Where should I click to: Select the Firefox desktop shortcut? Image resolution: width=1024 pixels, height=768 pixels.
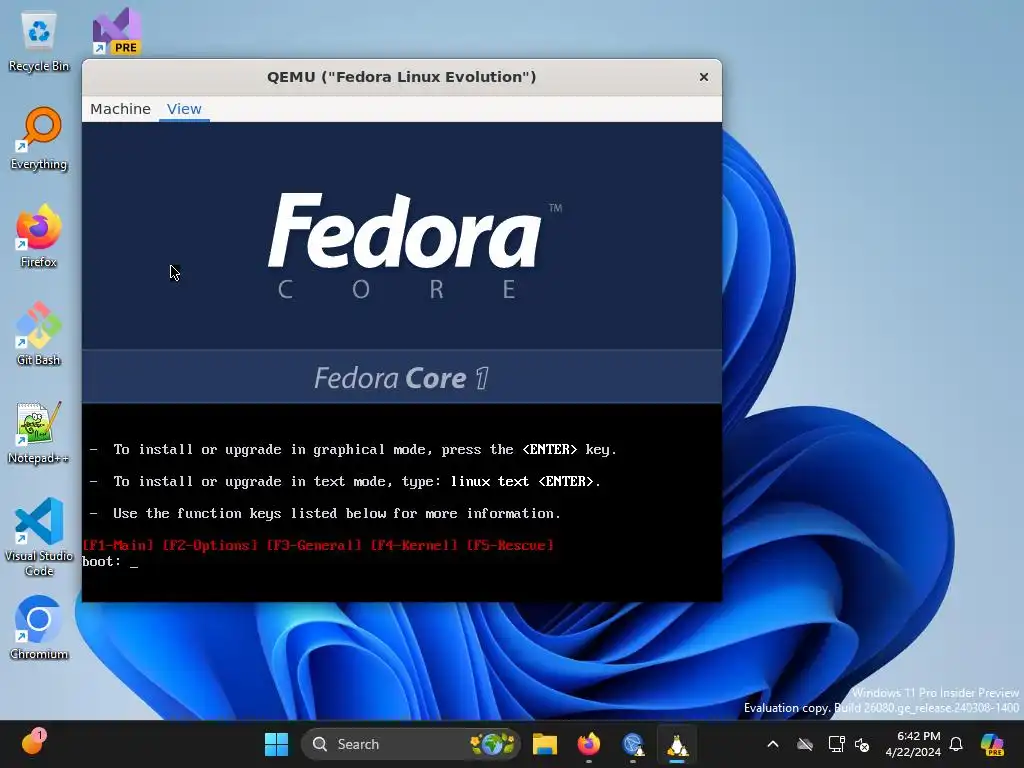coord(39,236)
